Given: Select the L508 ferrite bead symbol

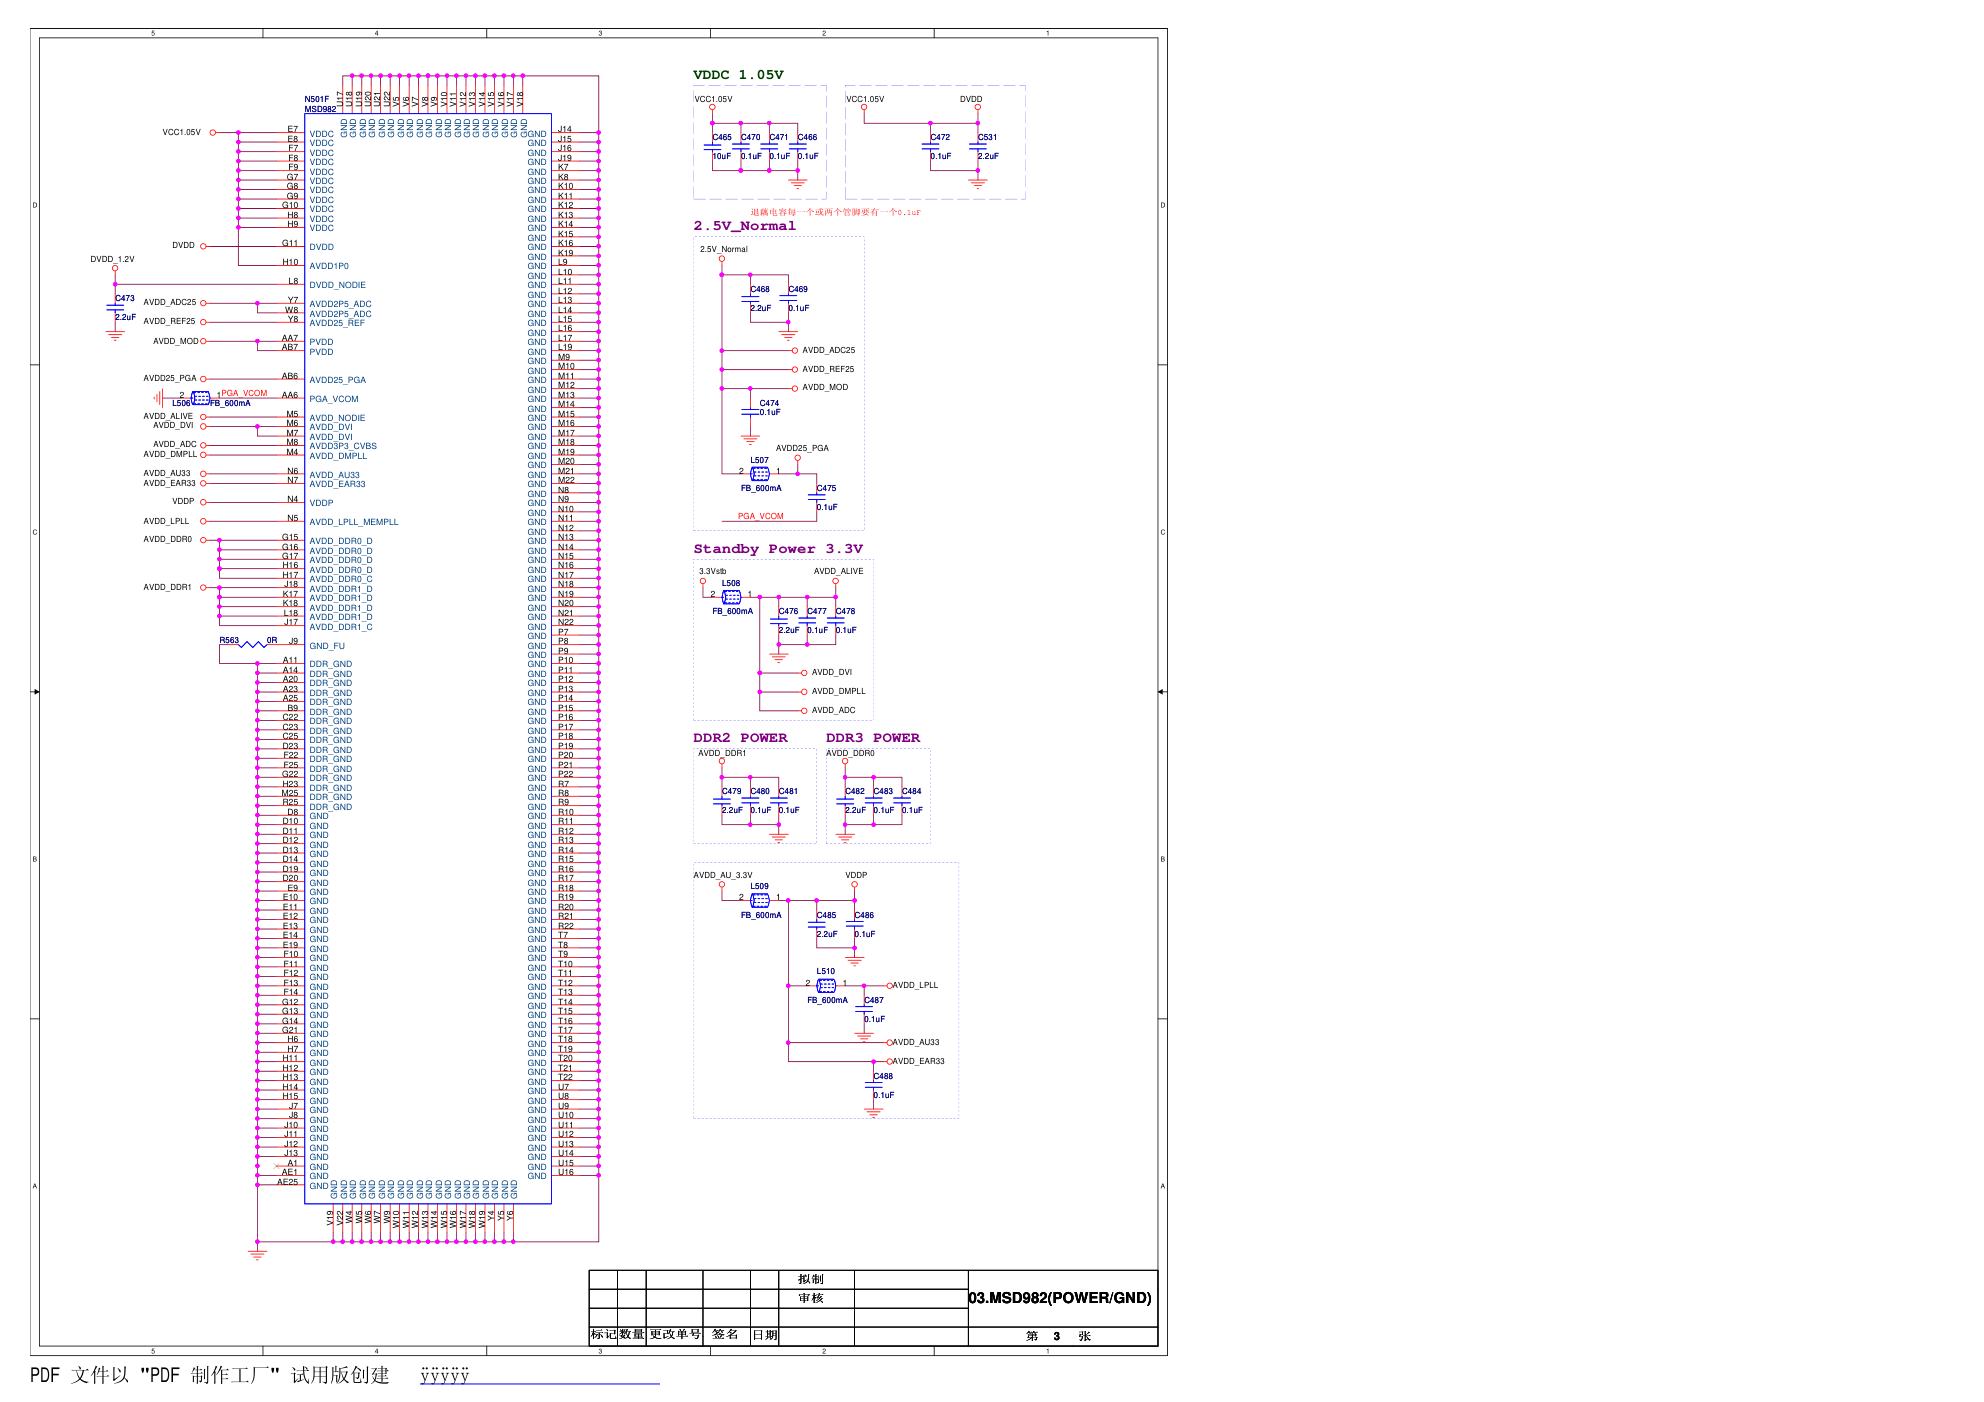Looking at the screenshot, I should (x=732, y=597).
